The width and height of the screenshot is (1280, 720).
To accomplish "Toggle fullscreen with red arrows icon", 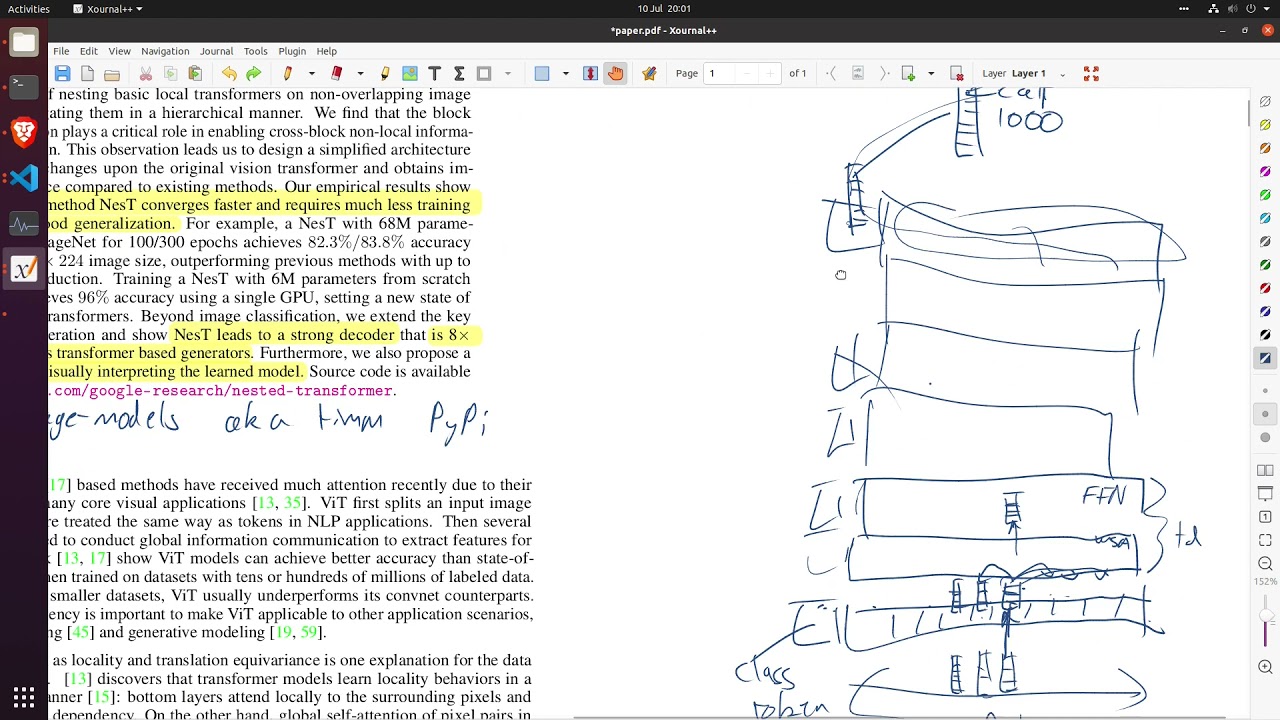I will click(1091, 73).
